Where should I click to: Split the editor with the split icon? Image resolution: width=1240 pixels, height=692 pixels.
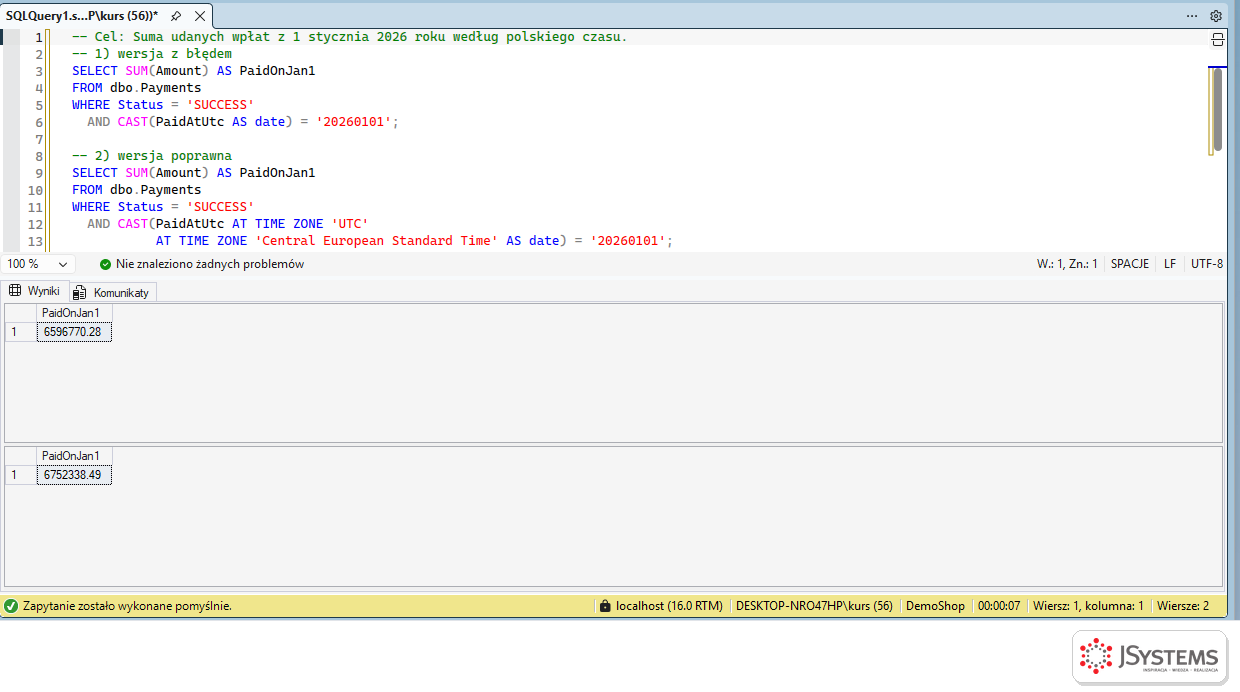pos(1217,39)
